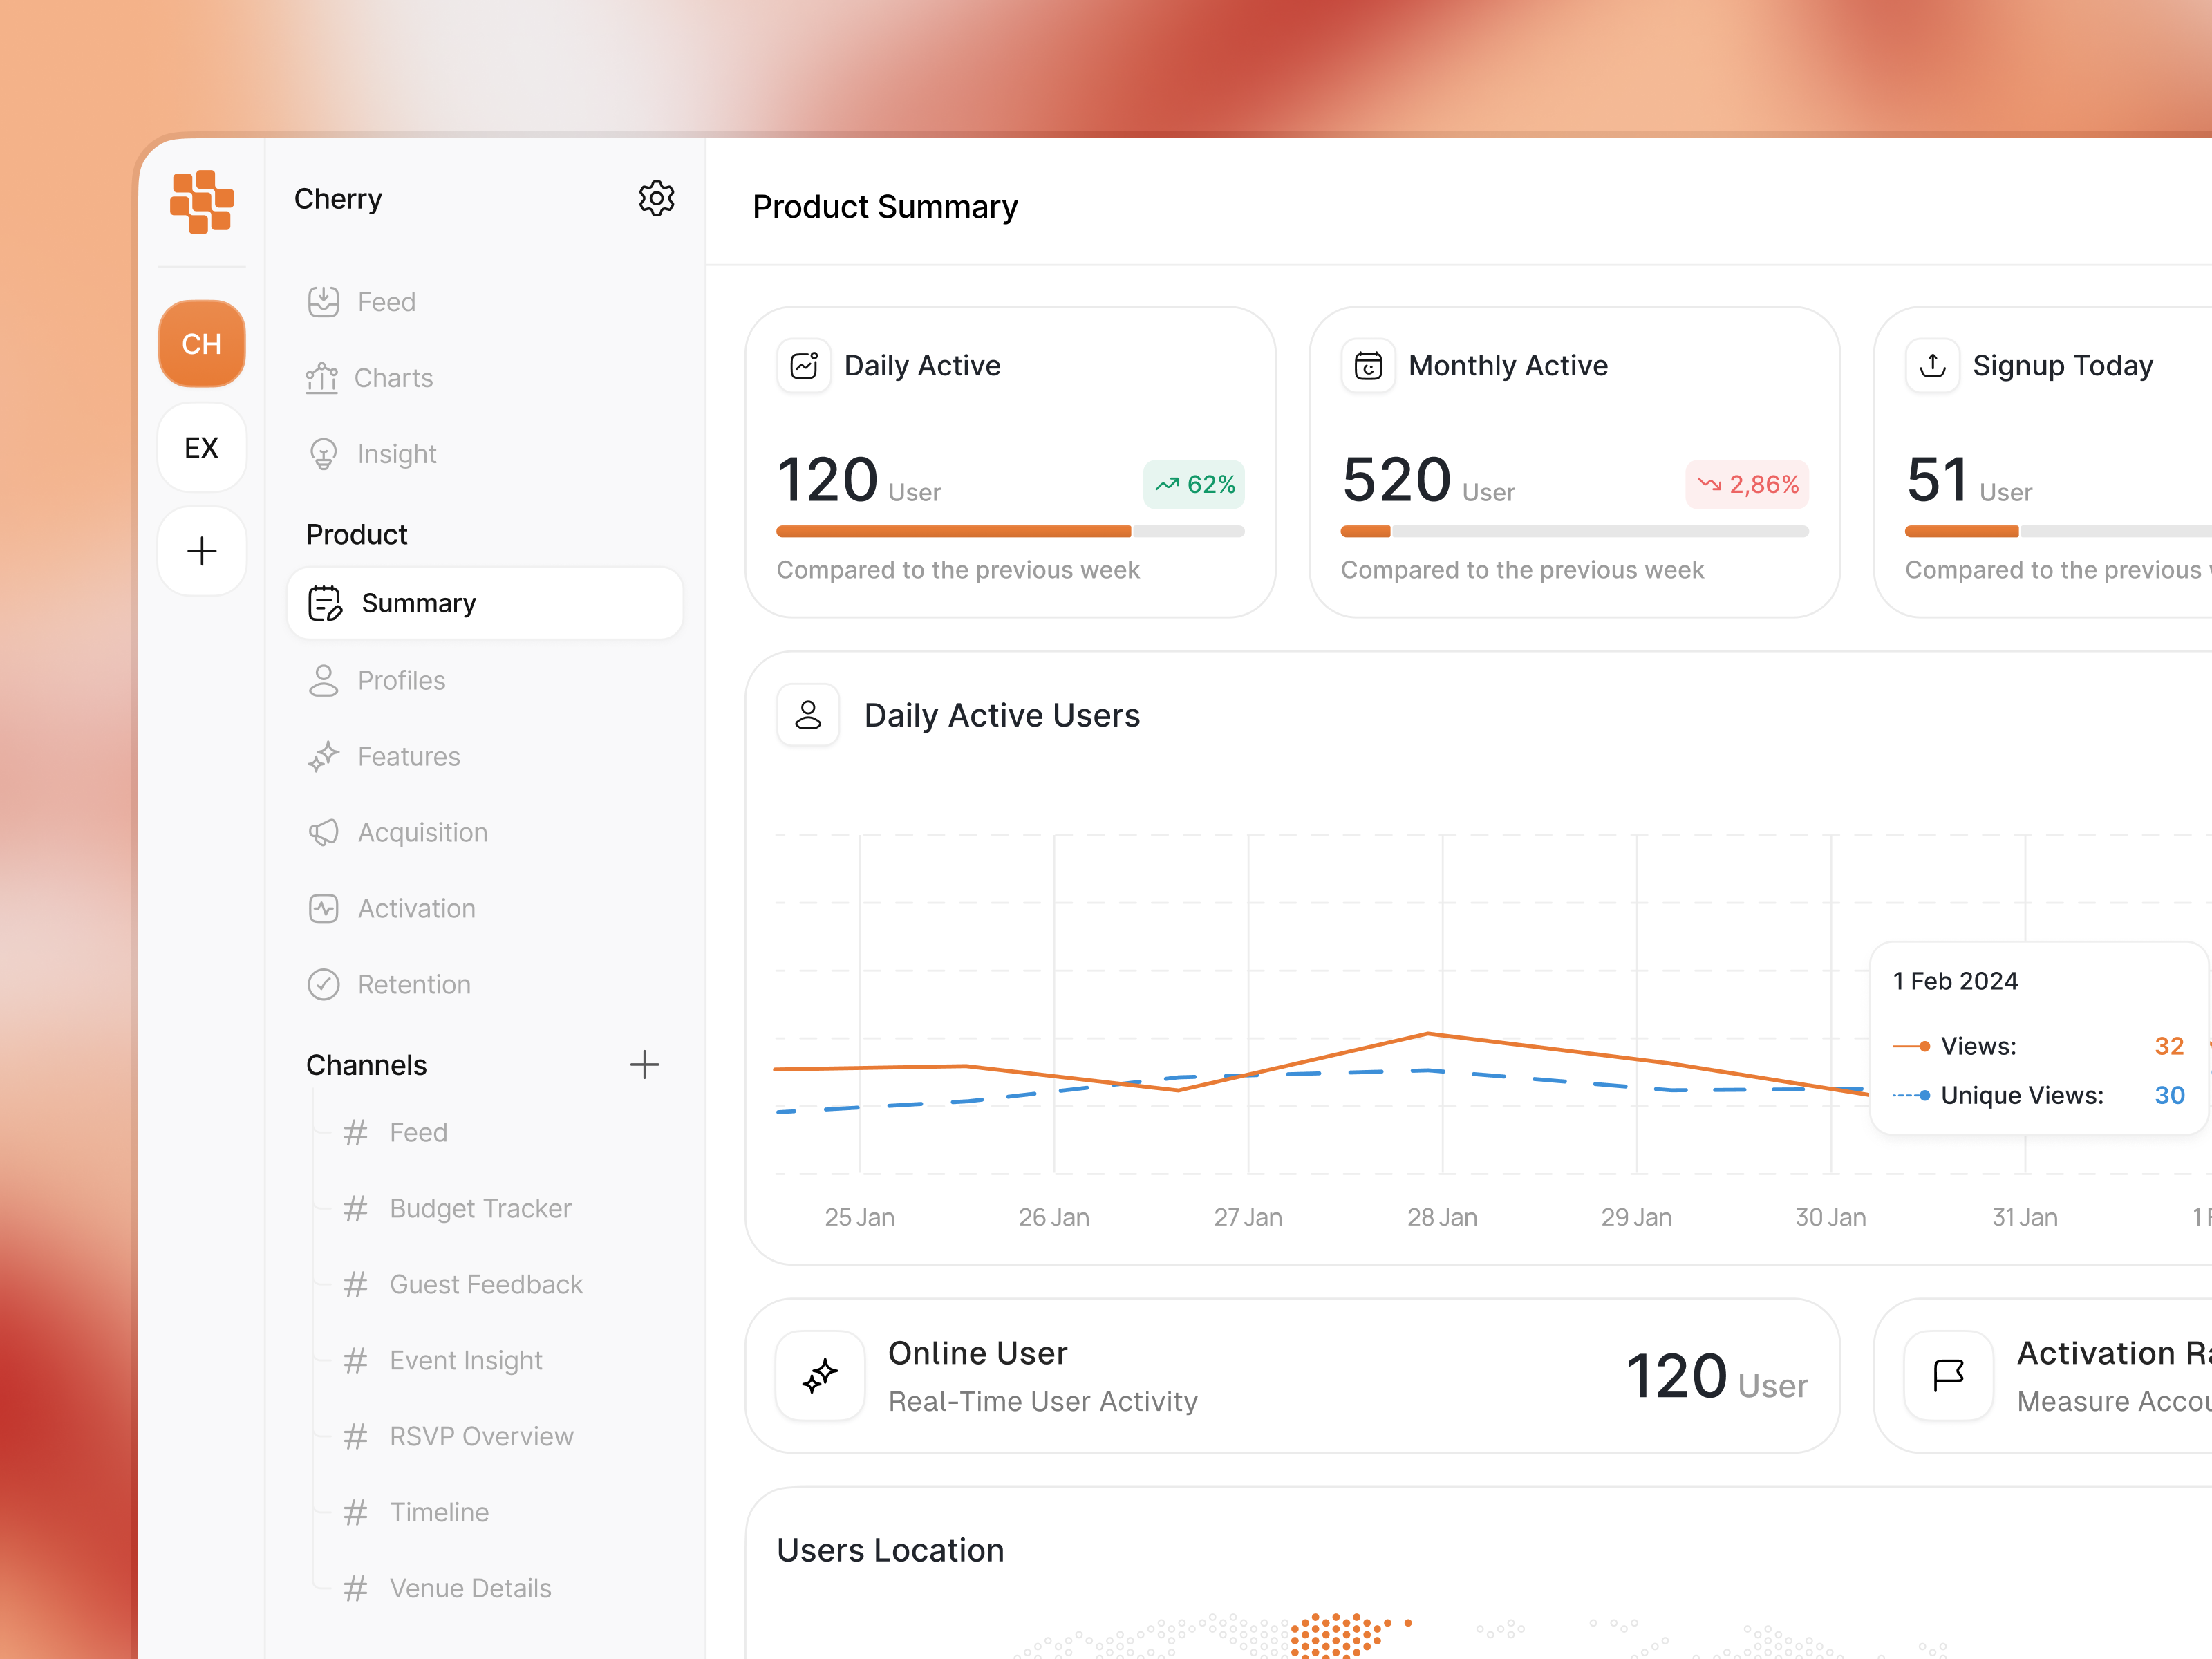Open the Activation activity icon
The image size is (2212, 1659).
coord(322,908)
